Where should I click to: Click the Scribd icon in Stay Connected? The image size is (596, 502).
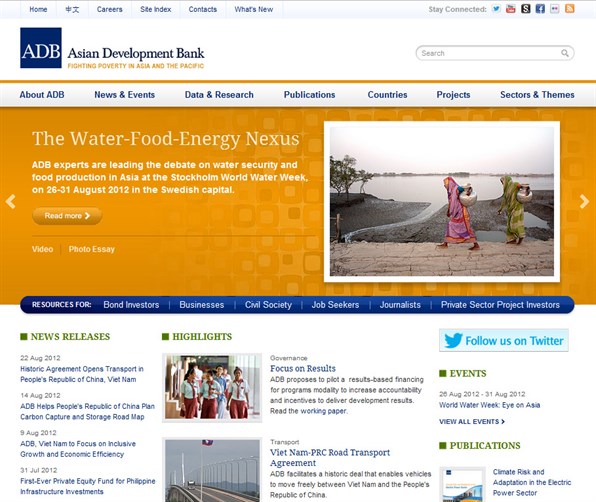coord(526,9)
